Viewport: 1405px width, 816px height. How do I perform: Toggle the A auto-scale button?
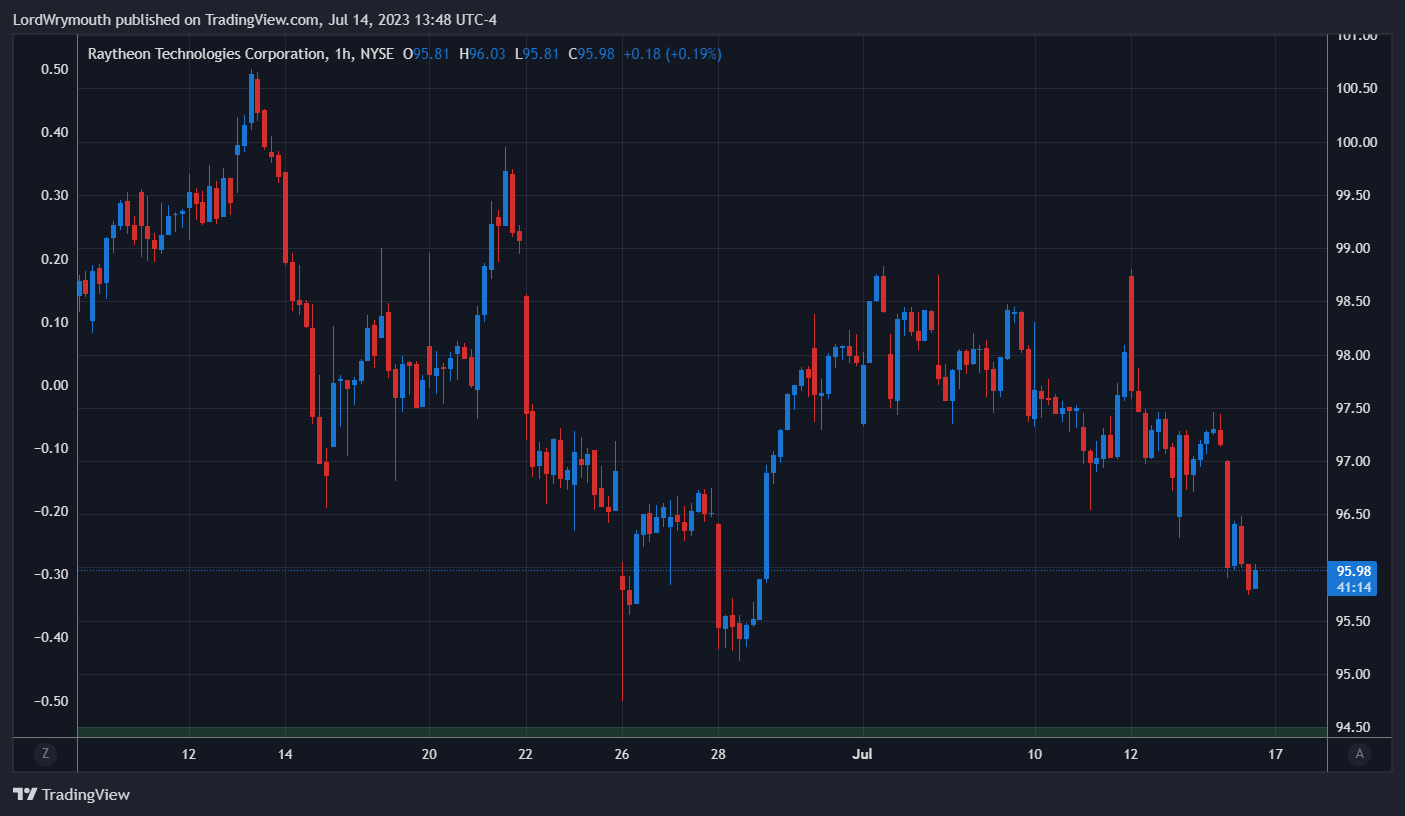point(1359,754)
